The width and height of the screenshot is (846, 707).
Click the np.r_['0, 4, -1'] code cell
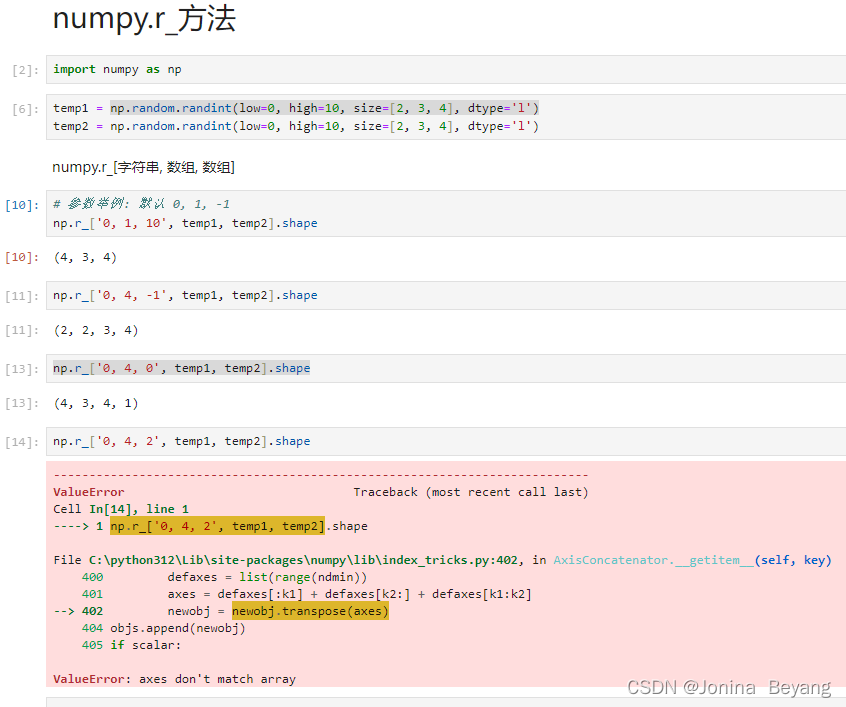click(180, 294)
